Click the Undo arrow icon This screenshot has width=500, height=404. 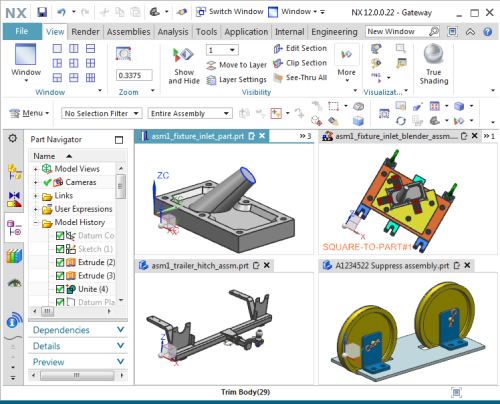tap(61, 12)
